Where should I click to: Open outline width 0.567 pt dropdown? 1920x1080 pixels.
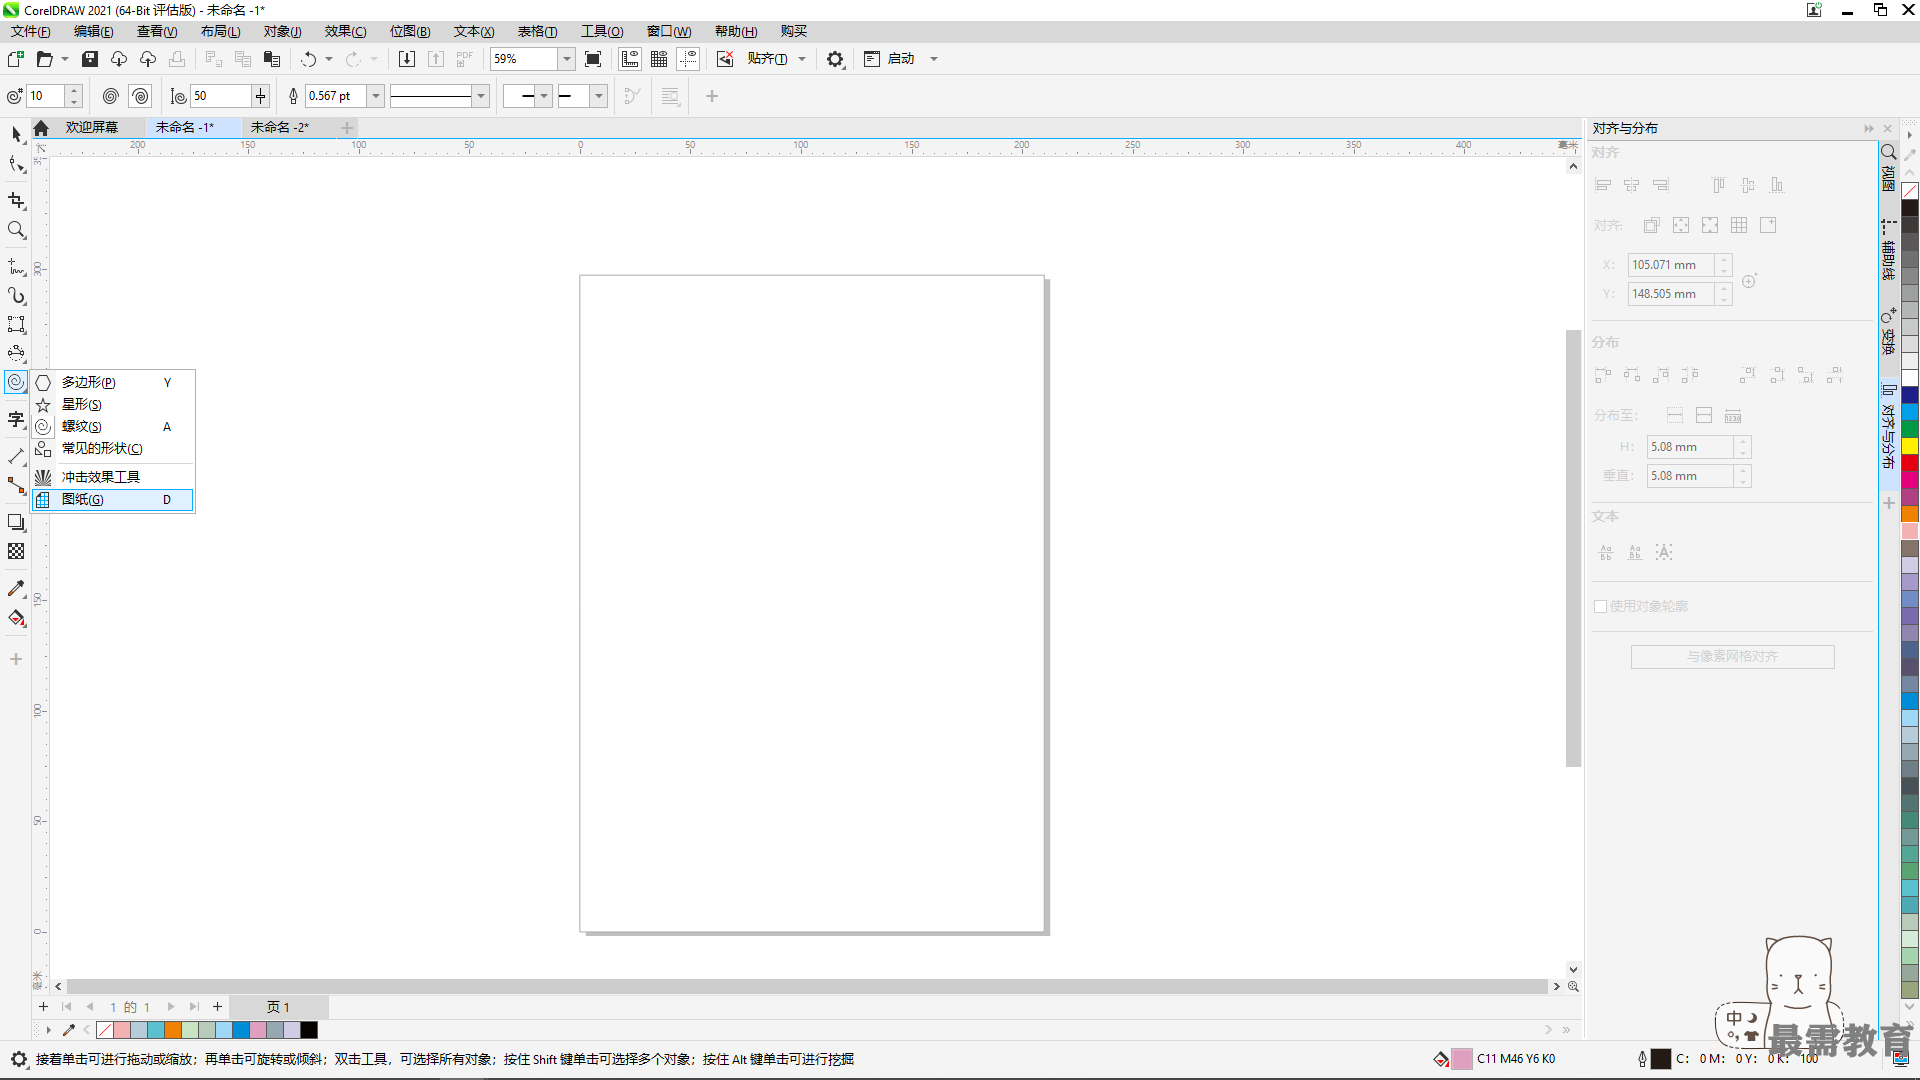[x=376, y=96]
